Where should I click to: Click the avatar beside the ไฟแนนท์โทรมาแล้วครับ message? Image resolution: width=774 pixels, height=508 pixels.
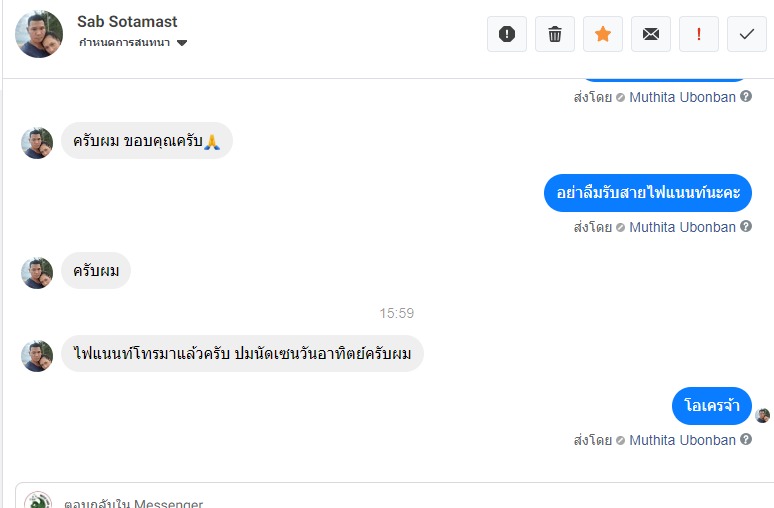(x=37, y=356)
